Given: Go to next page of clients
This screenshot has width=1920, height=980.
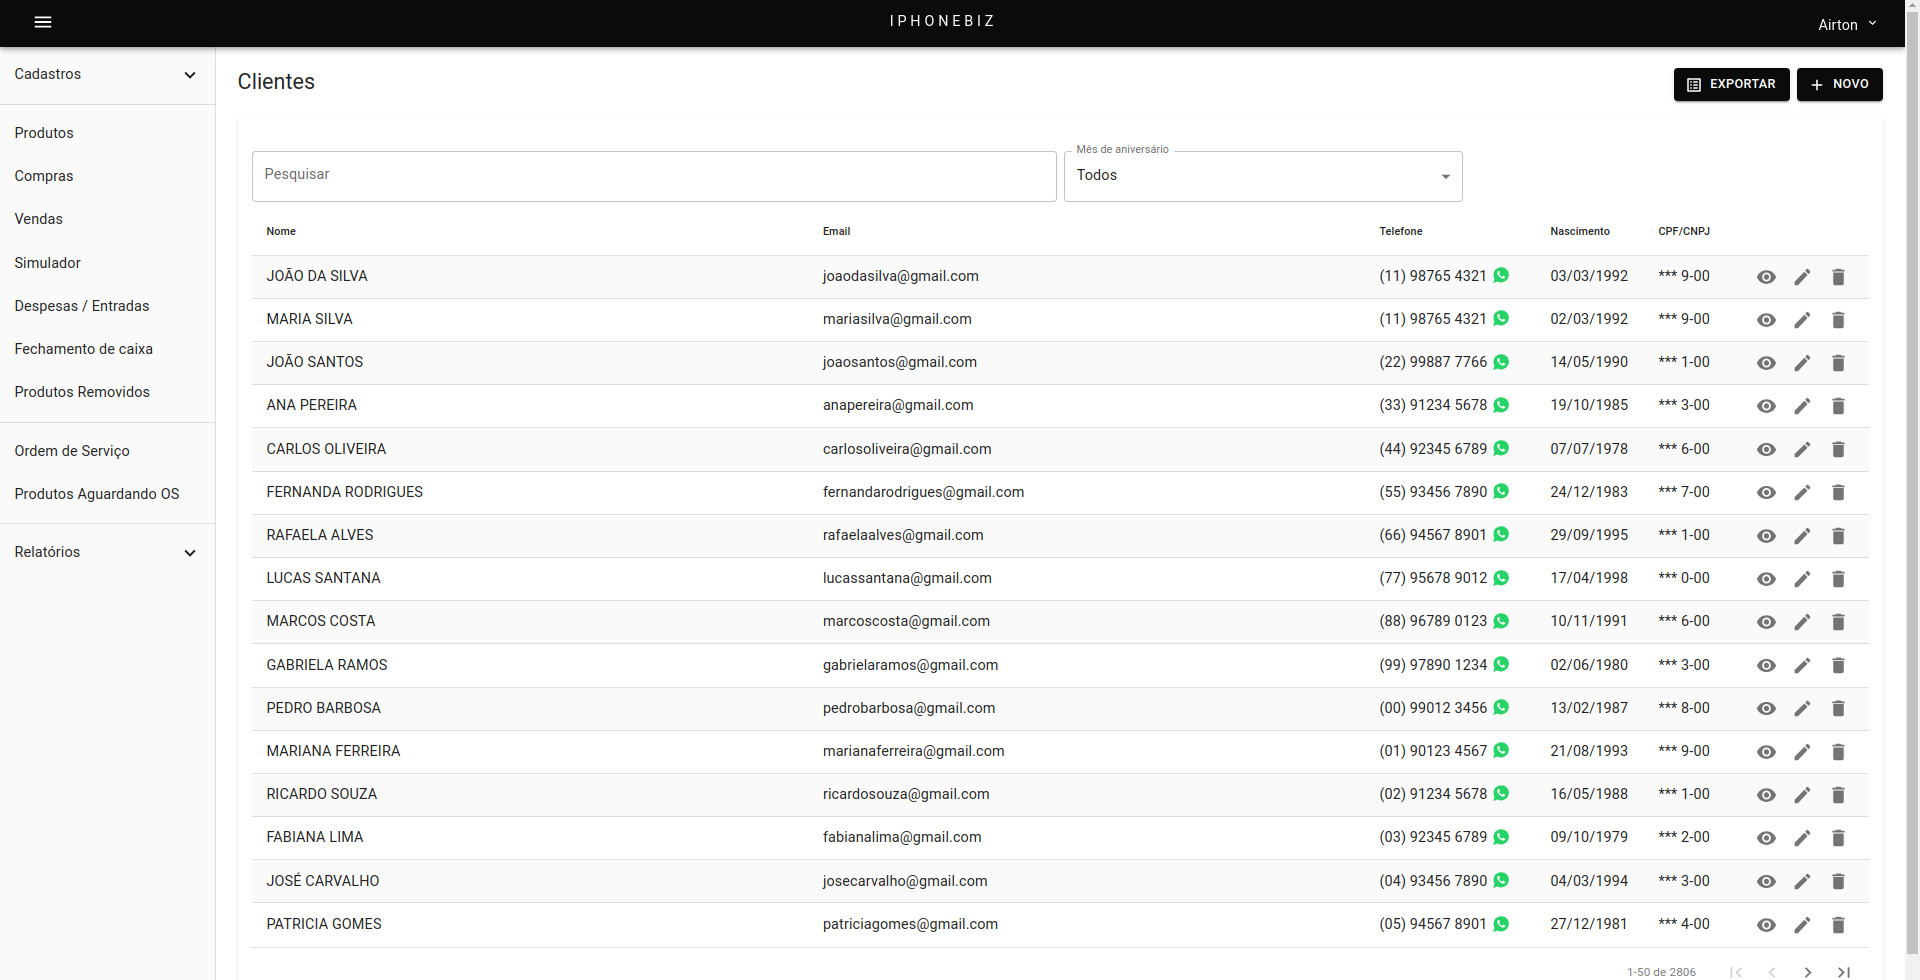Looking at the screenshot, I should click(1808, 972).
